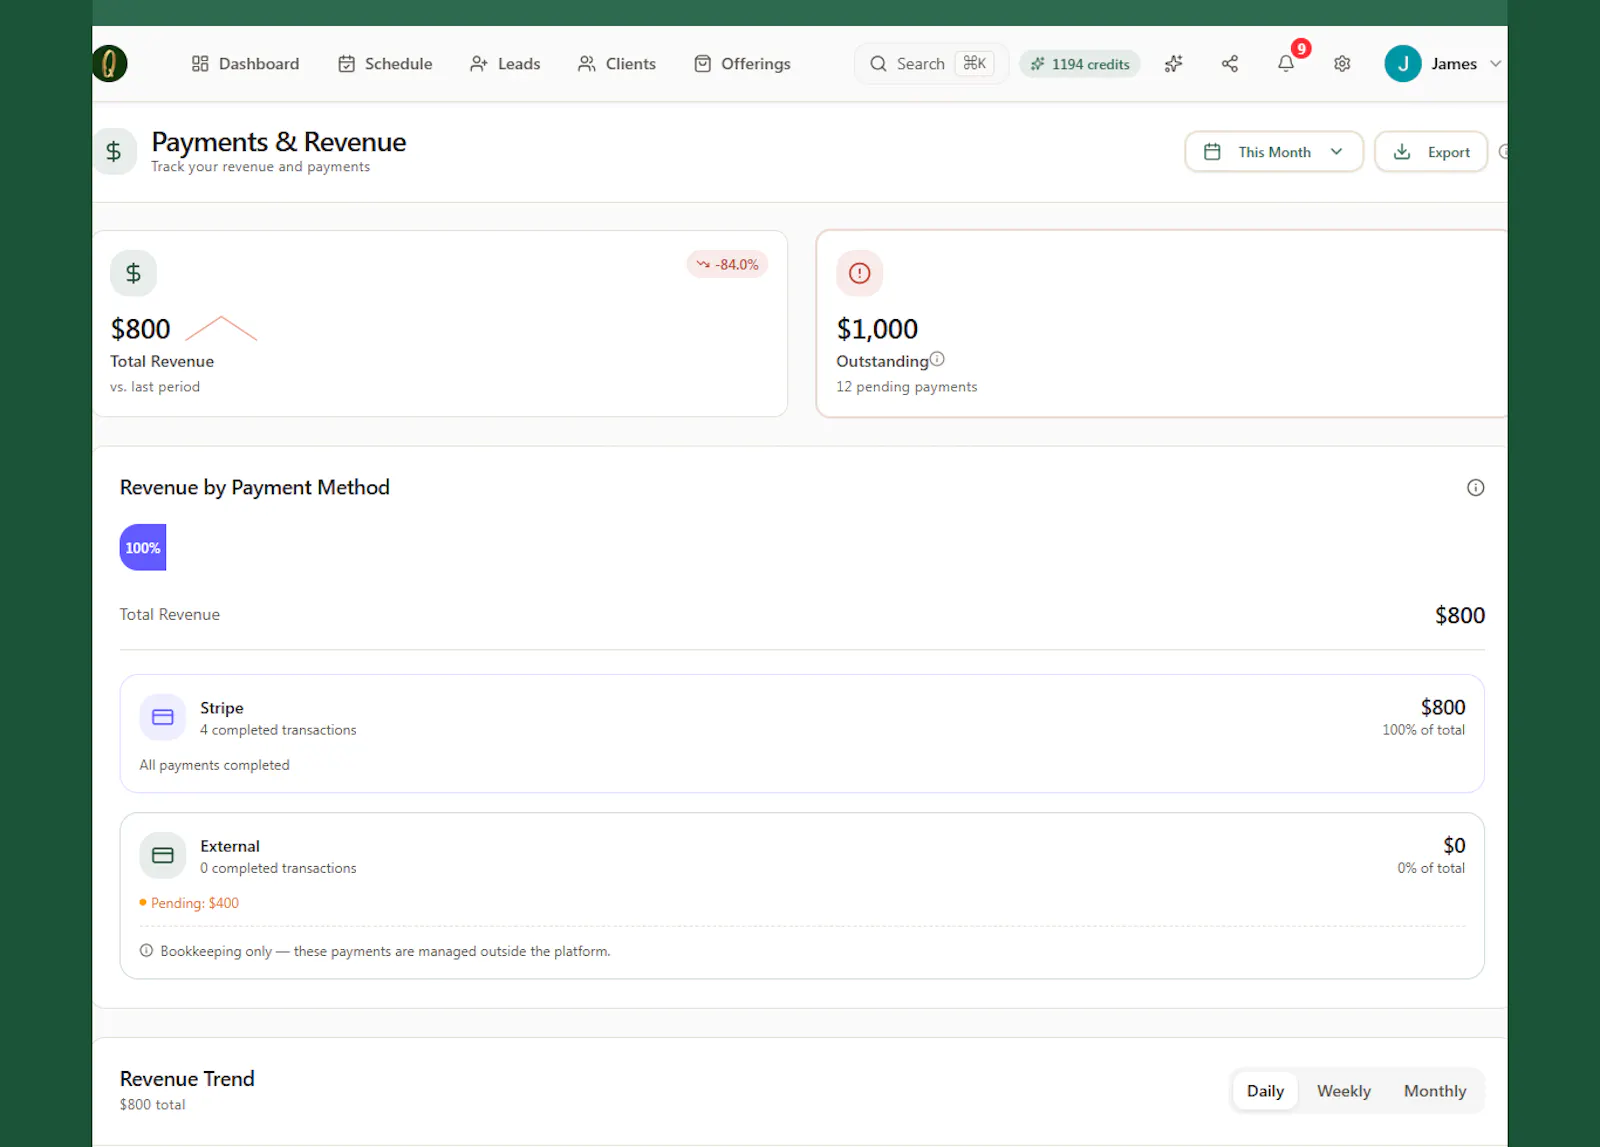The width and height of the screenshot is (1600, 1147).
Task: Open the Leads section
Action: [505, 63]
